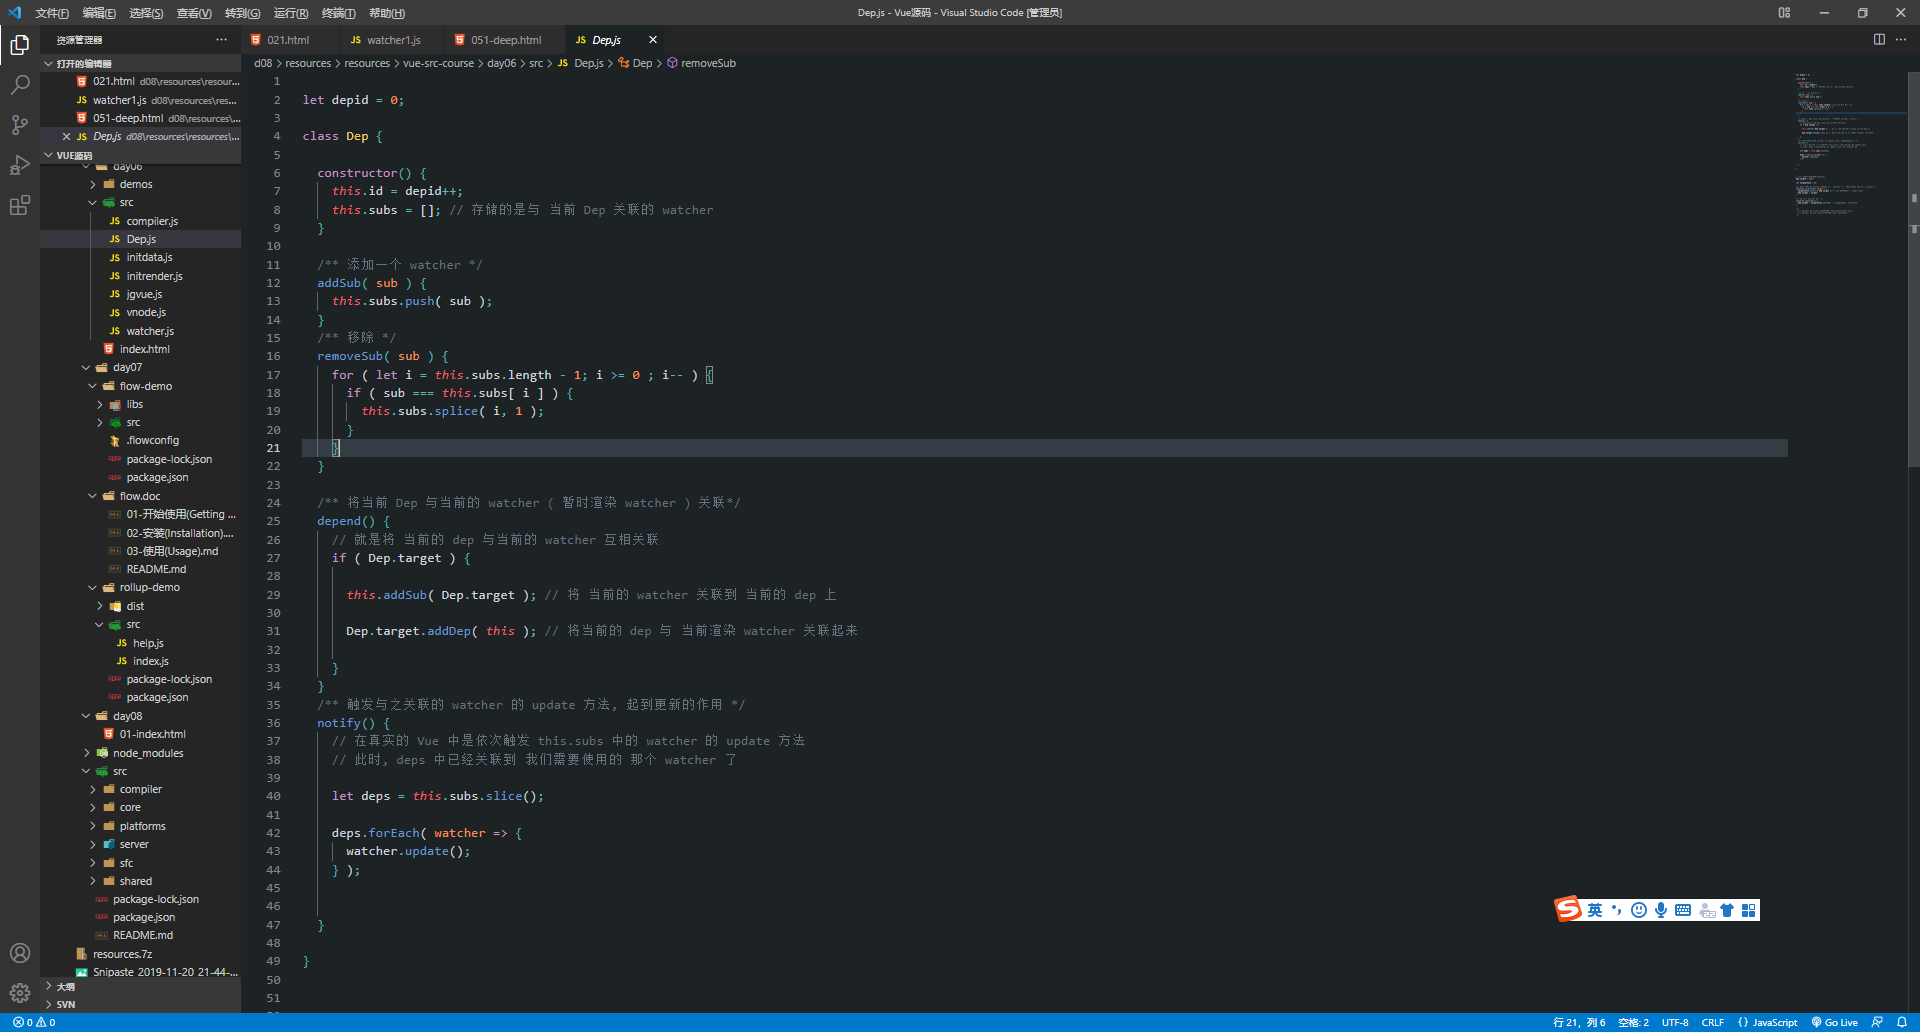Screen dimensions: 1920x1032
Task: Collapse the VUE源码 folder section
Action: pyautogui.click(x=140, y=156)
